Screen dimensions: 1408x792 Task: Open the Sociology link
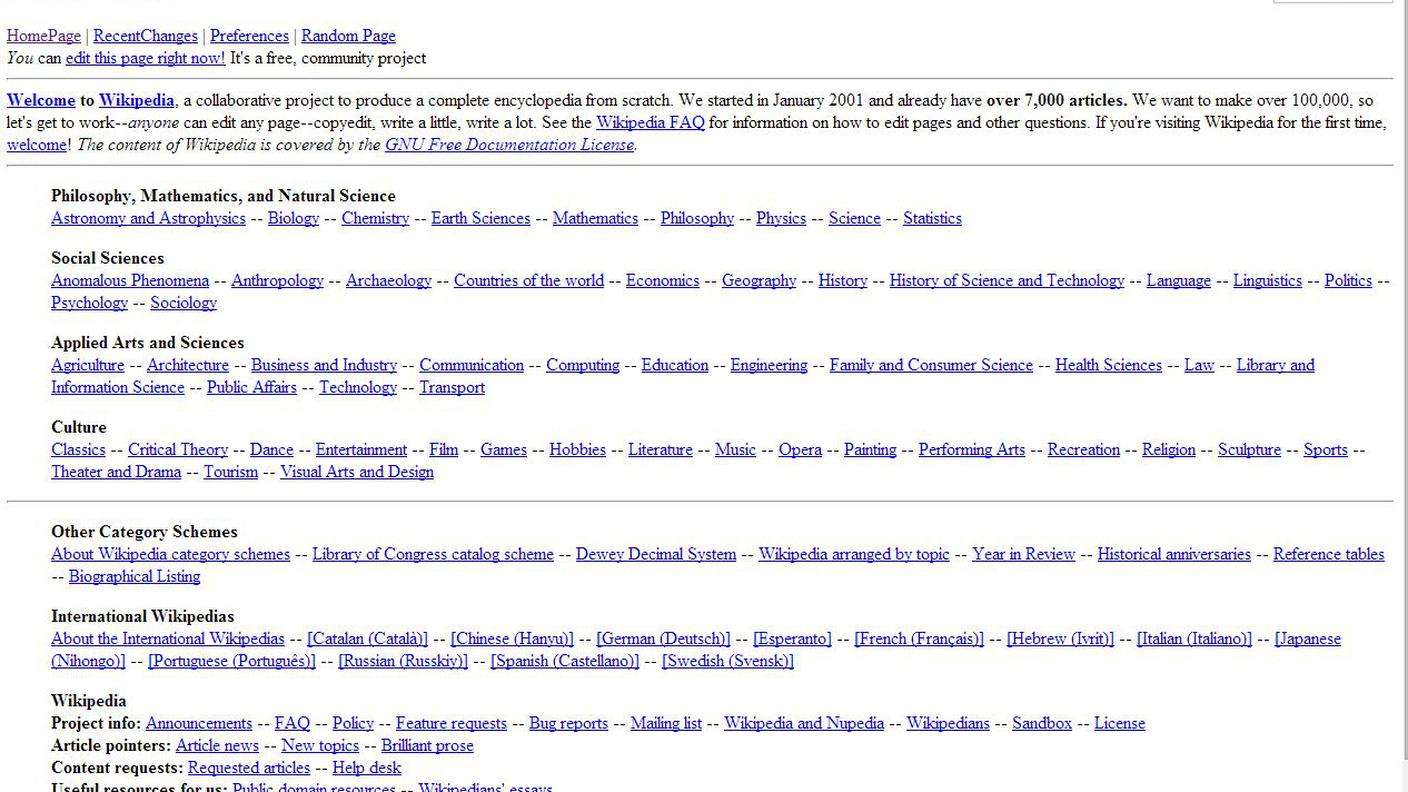click(183, 303)
